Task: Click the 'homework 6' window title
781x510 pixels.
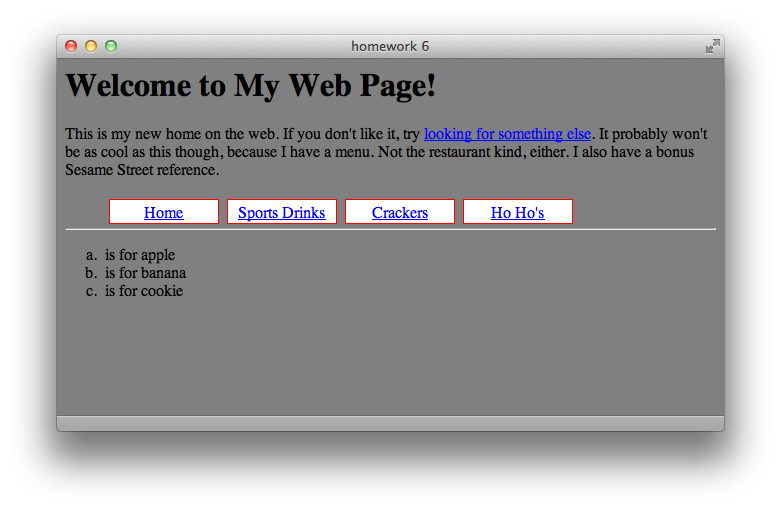Action: click(390, 46)
